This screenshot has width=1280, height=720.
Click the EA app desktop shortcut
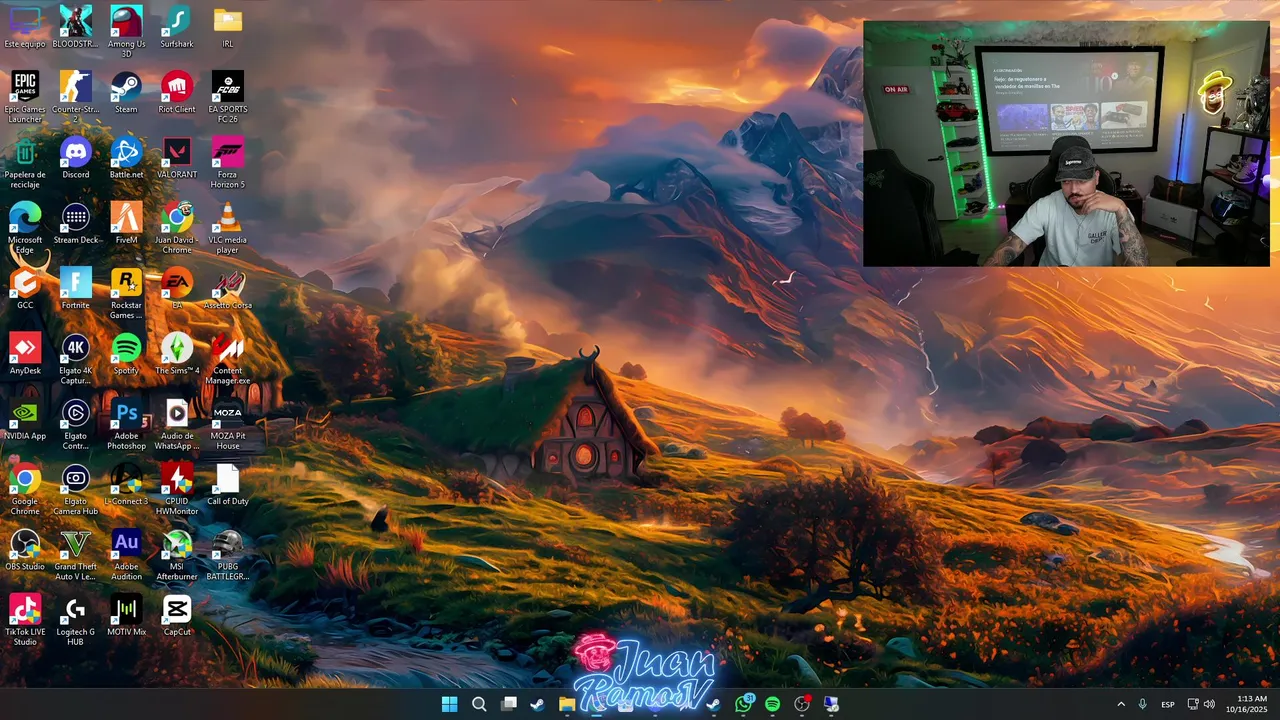(x=177, y=288)
